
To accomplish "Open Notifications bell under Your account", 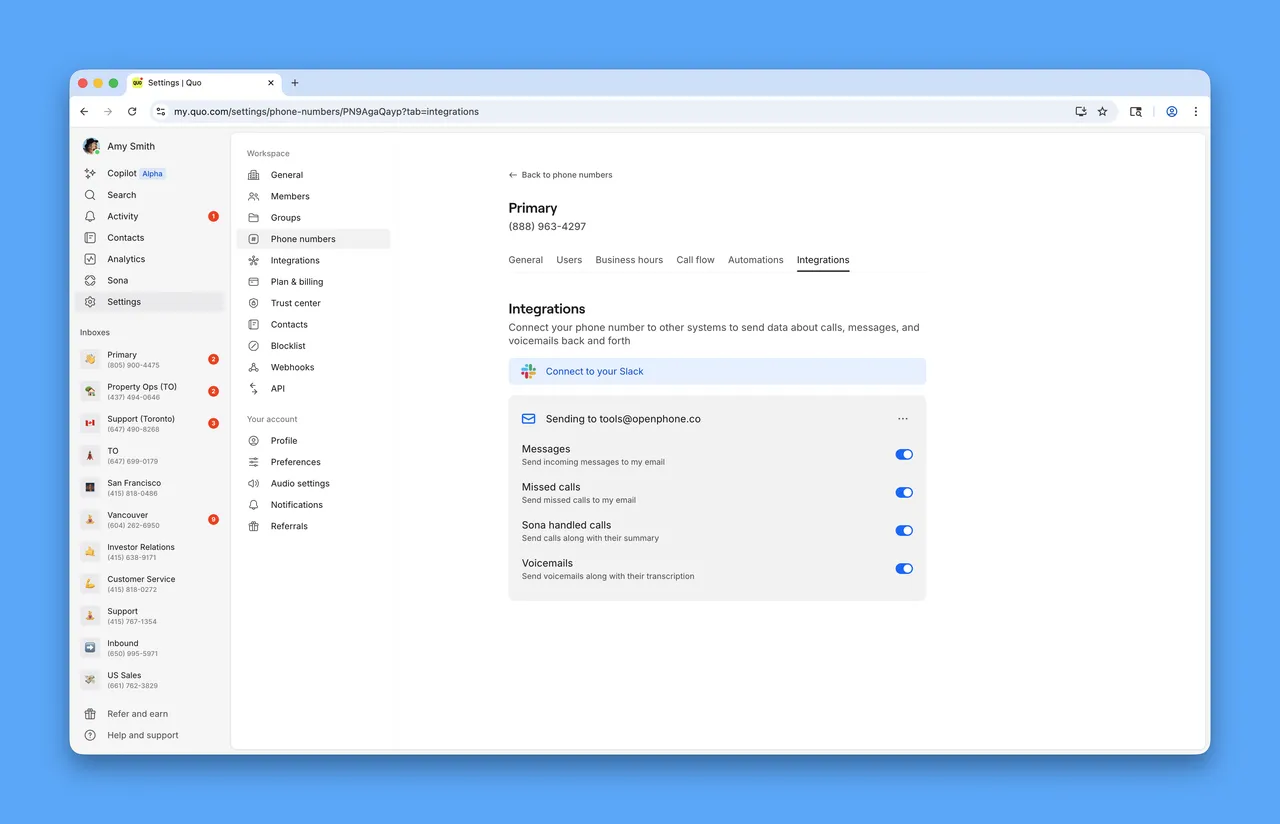I will pyautogui.click(x=254, y=505).
